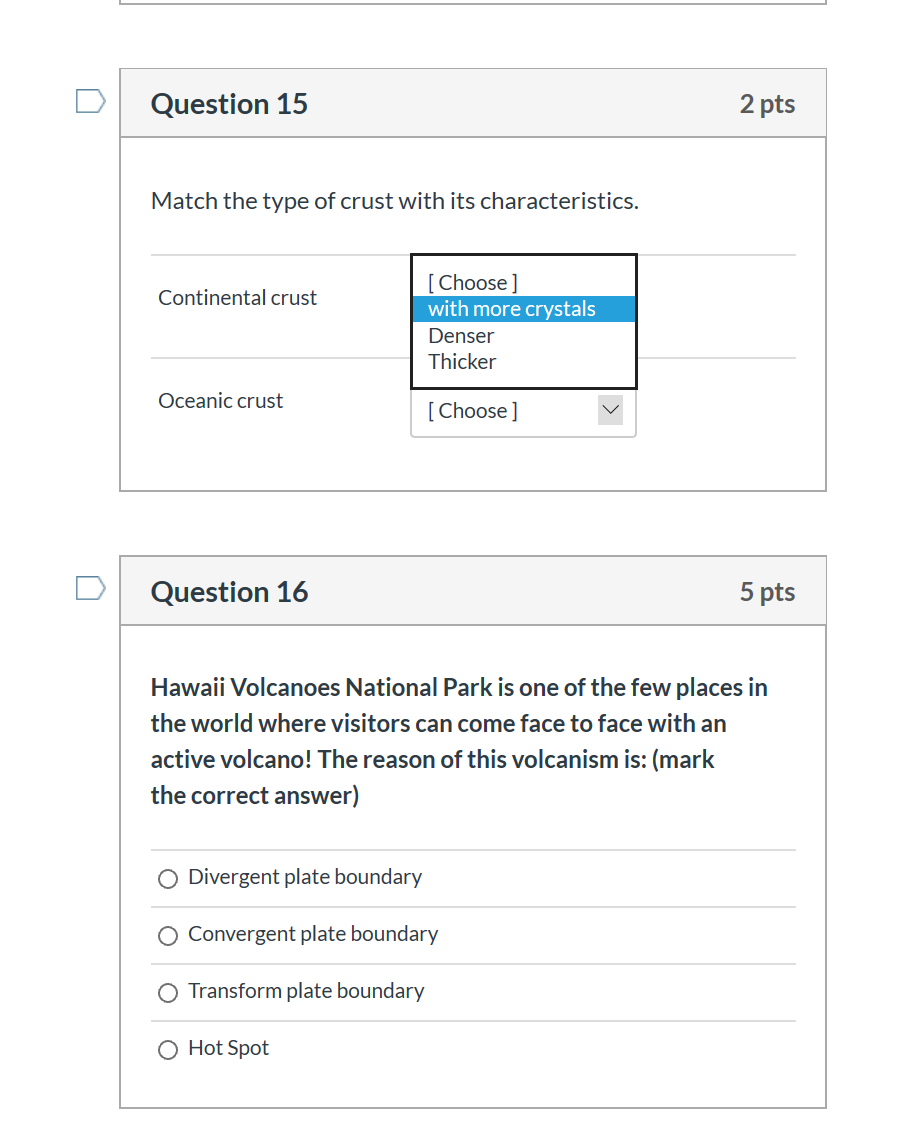912x1137 pixels.
Task: Click the Question 15 heading
Action: pos(229,104)
